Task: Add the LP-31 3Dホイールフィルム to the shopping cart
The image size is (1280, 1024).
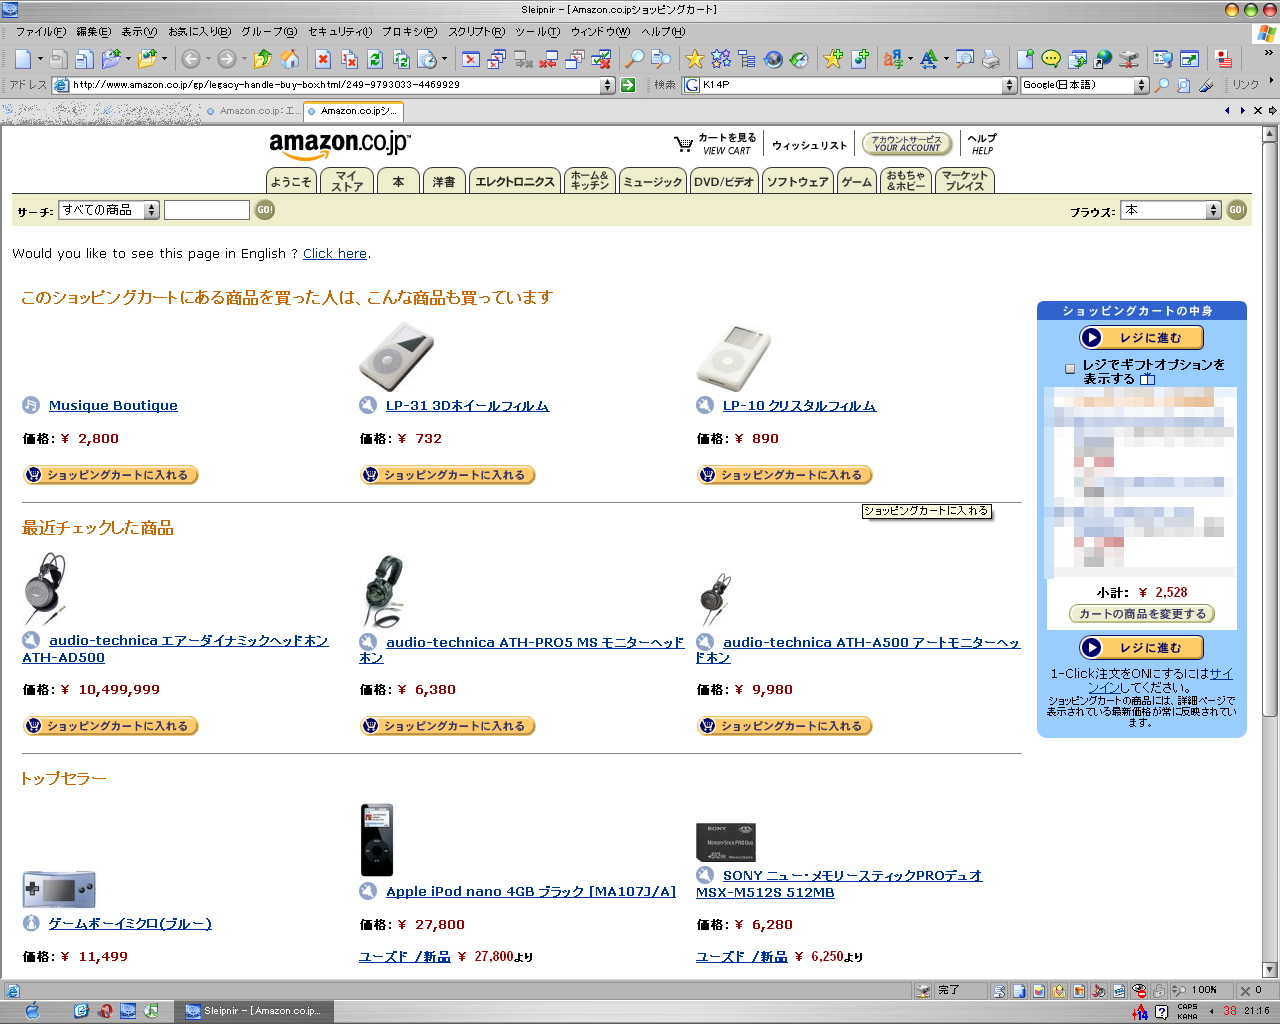Action: point(448,475)
